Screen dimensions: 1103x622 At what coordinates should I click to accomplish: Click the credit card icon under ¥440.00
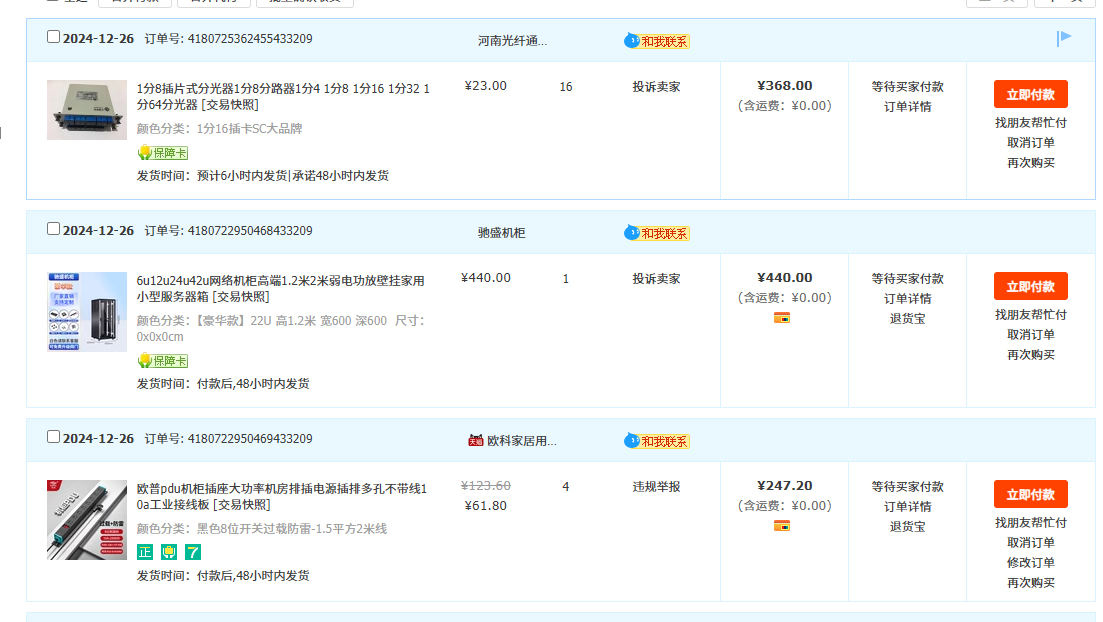[782, 318]
